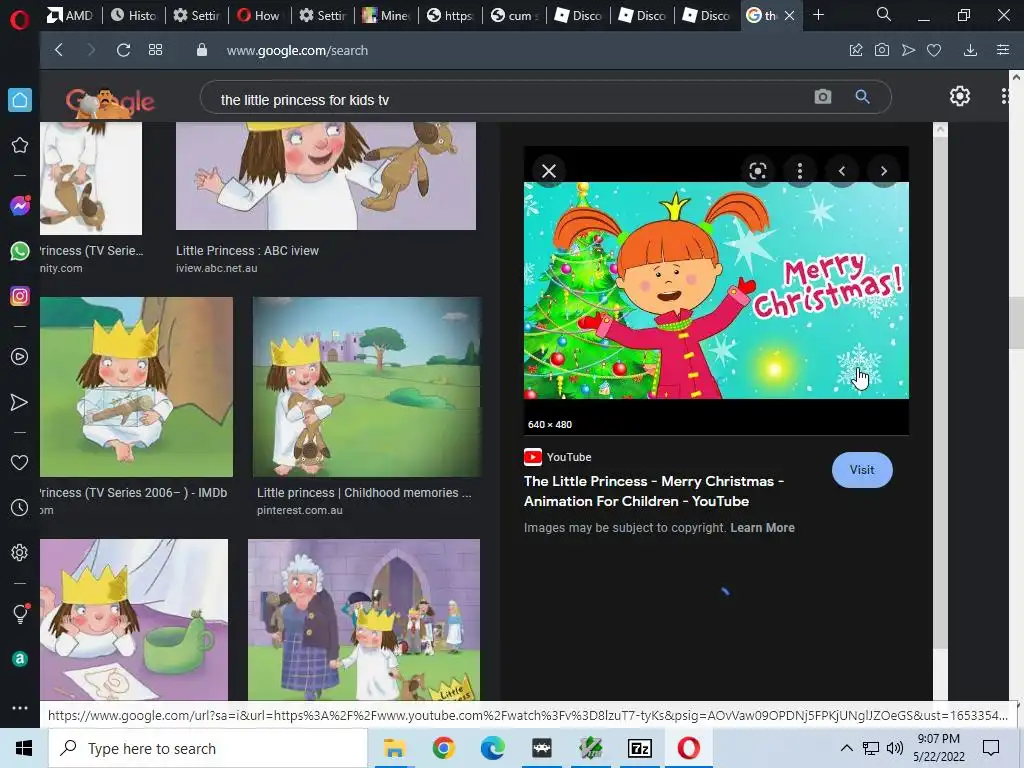Select thumbnail with grandmother in tartan skirt
The height and width of the screenshot is (768, 1024).
coord(364,620)
